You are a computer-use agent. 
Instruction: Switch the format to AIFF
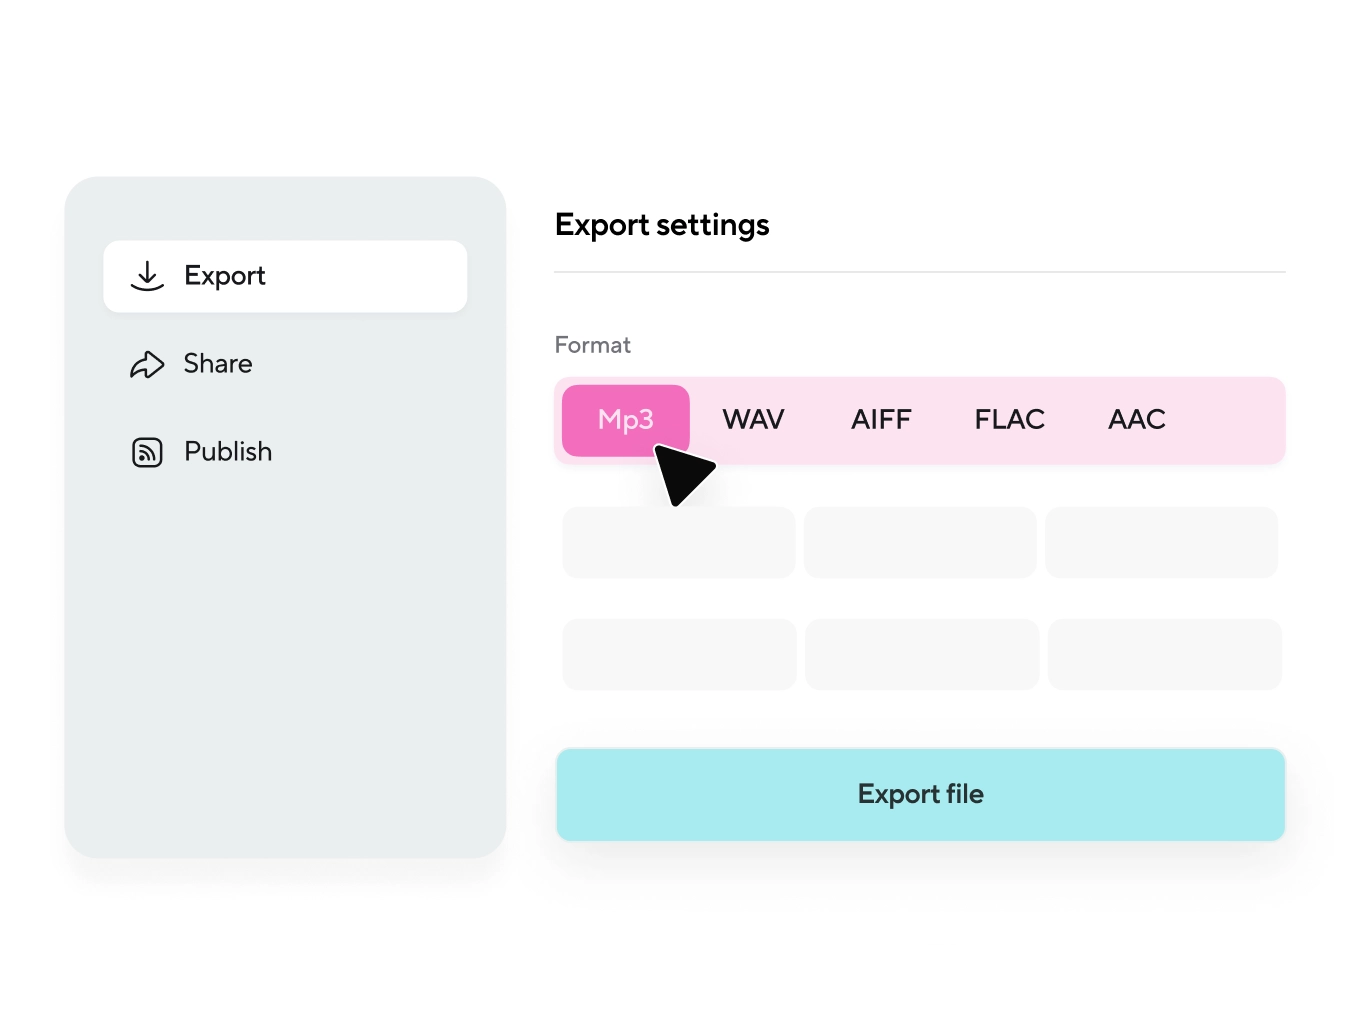click(881, 420)
